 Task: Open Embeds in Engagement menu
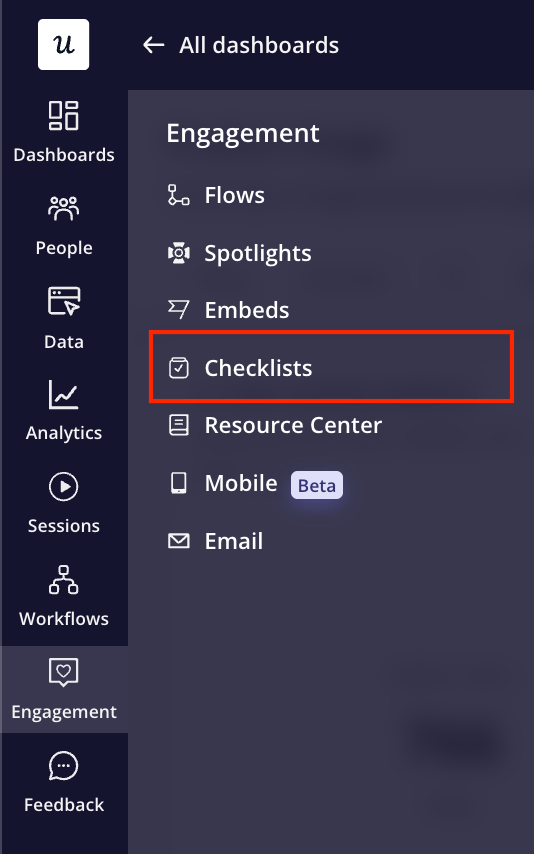point(247,310)
